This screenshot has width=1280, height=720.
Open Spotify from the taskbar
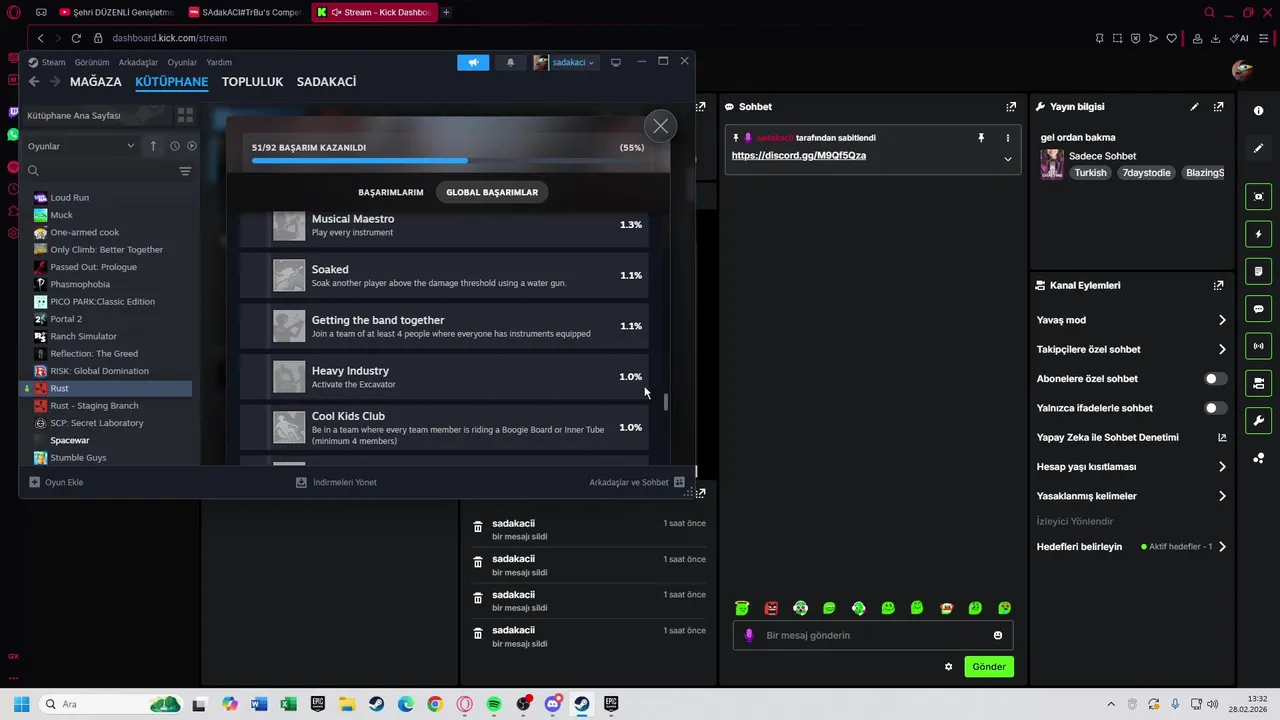[494, 704]
